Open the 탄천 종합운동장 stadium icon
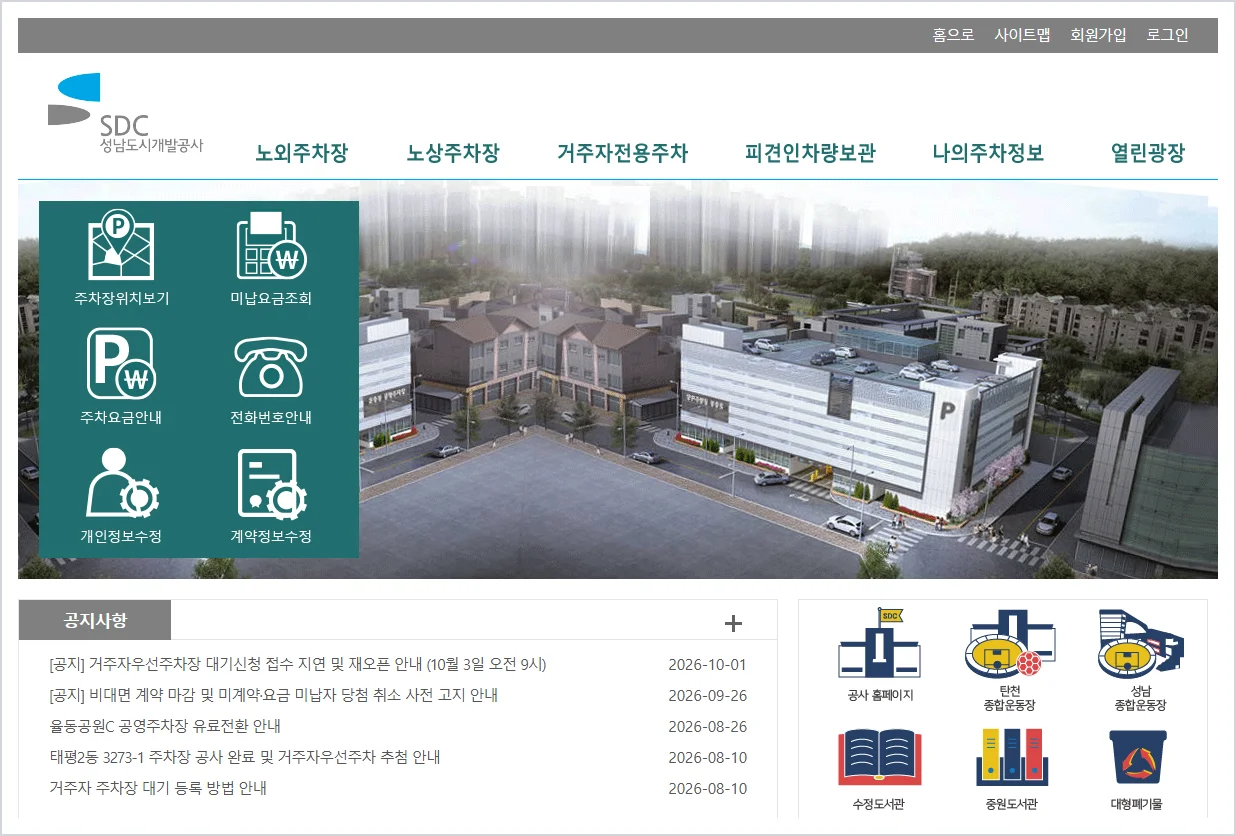Screen dimensions: 1236x836 coord(1009,643)
